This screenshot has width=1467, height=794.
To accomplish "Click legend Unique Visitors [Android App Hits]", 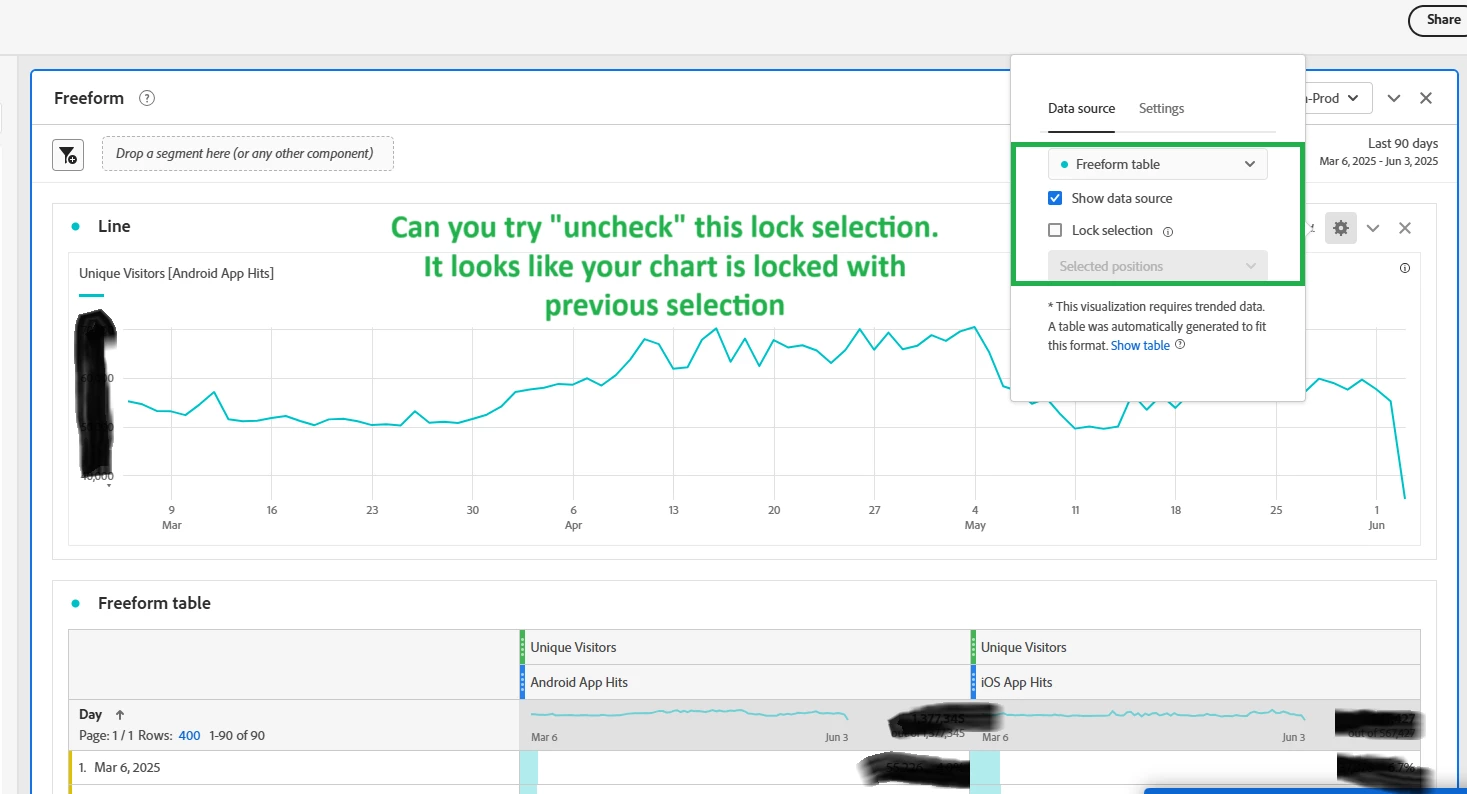I will (x=176, y=273).
